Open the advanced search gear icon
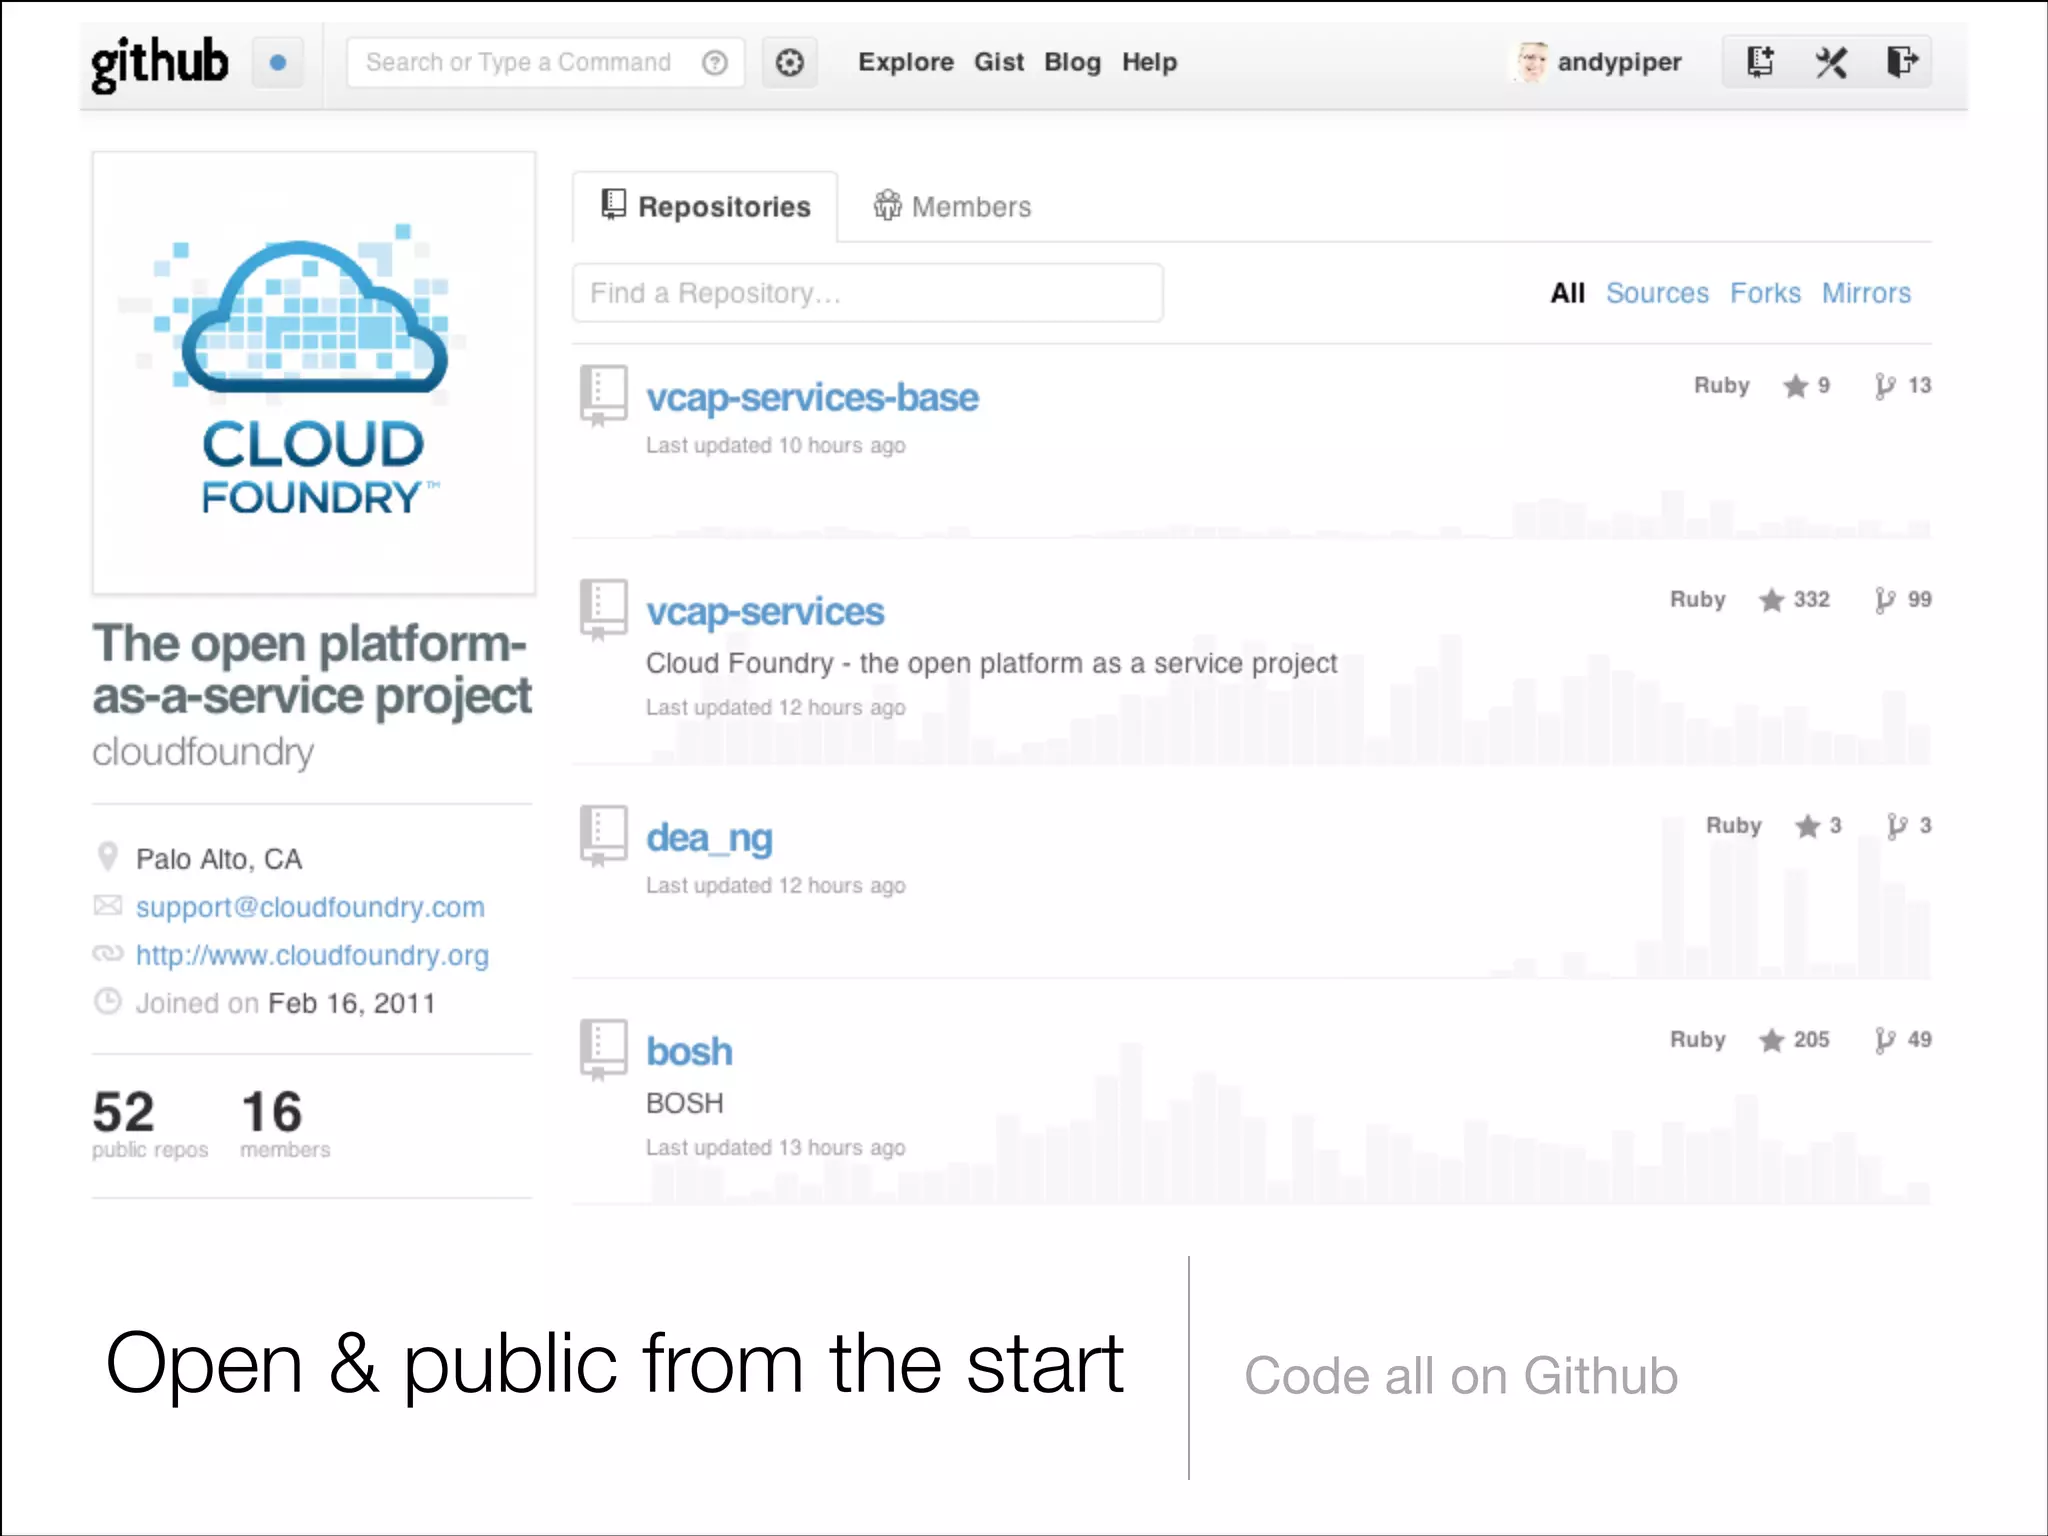 point(790,63)
